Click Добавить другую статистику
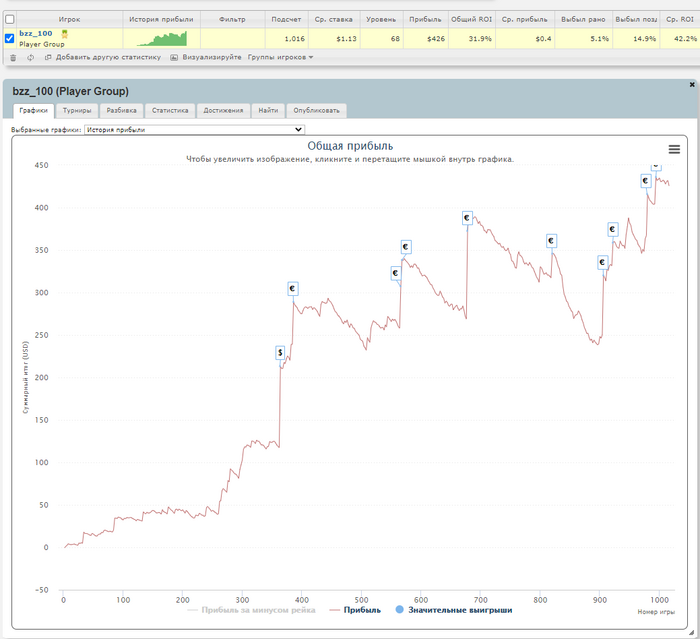700x639 pixels. [x=103, y=57]
